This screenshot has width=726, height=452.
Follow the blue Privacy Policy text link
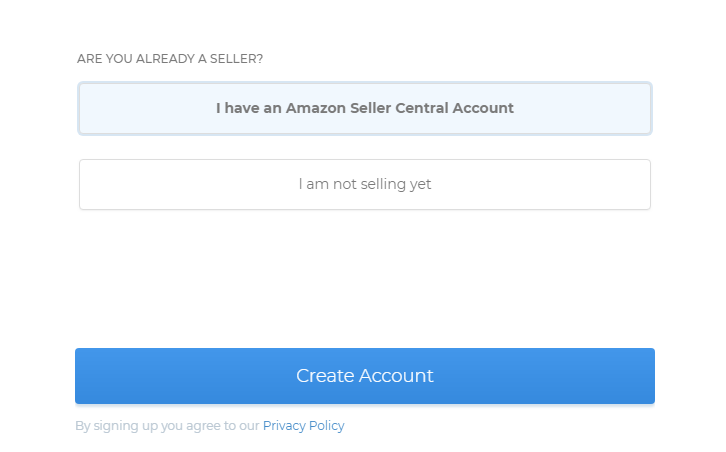(303, 426)
